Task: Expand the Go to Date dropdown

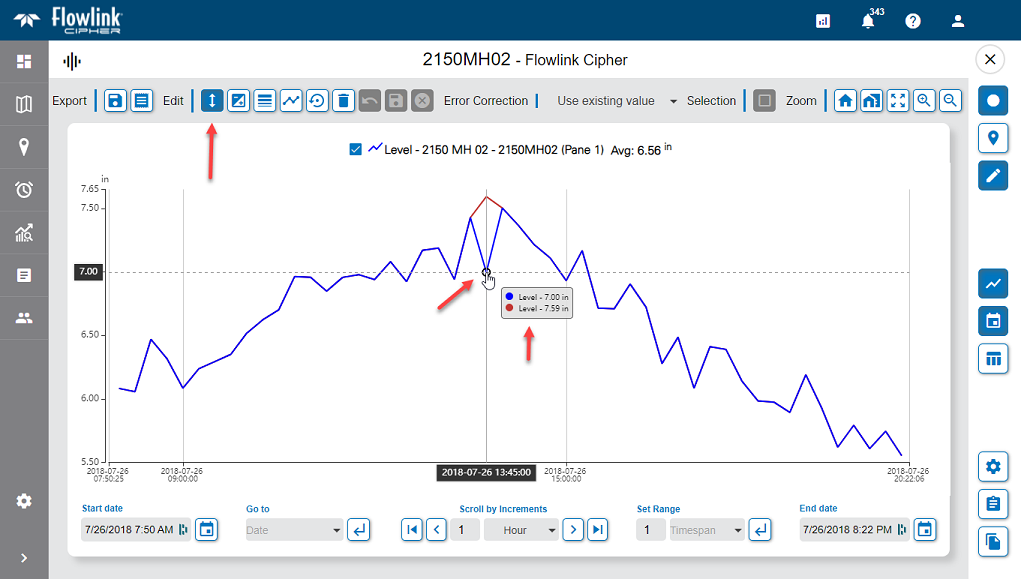Action: pos(294,530)
